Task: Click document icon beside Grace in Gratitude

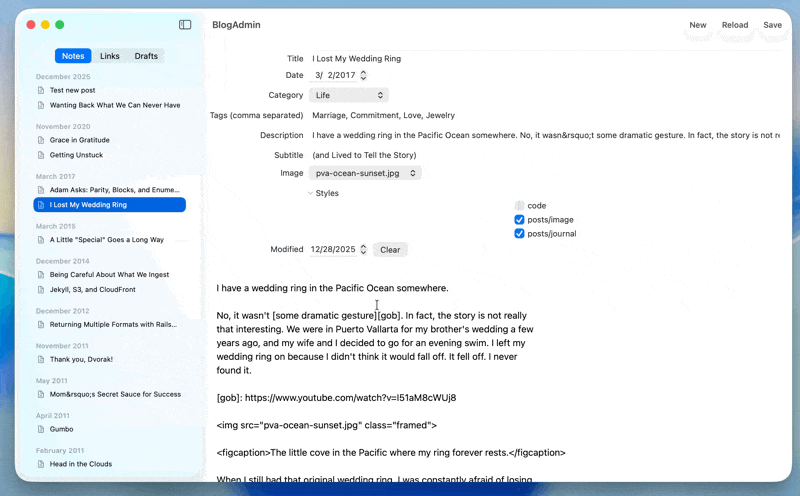Action: pyautogui.click(x=41, y=140)
